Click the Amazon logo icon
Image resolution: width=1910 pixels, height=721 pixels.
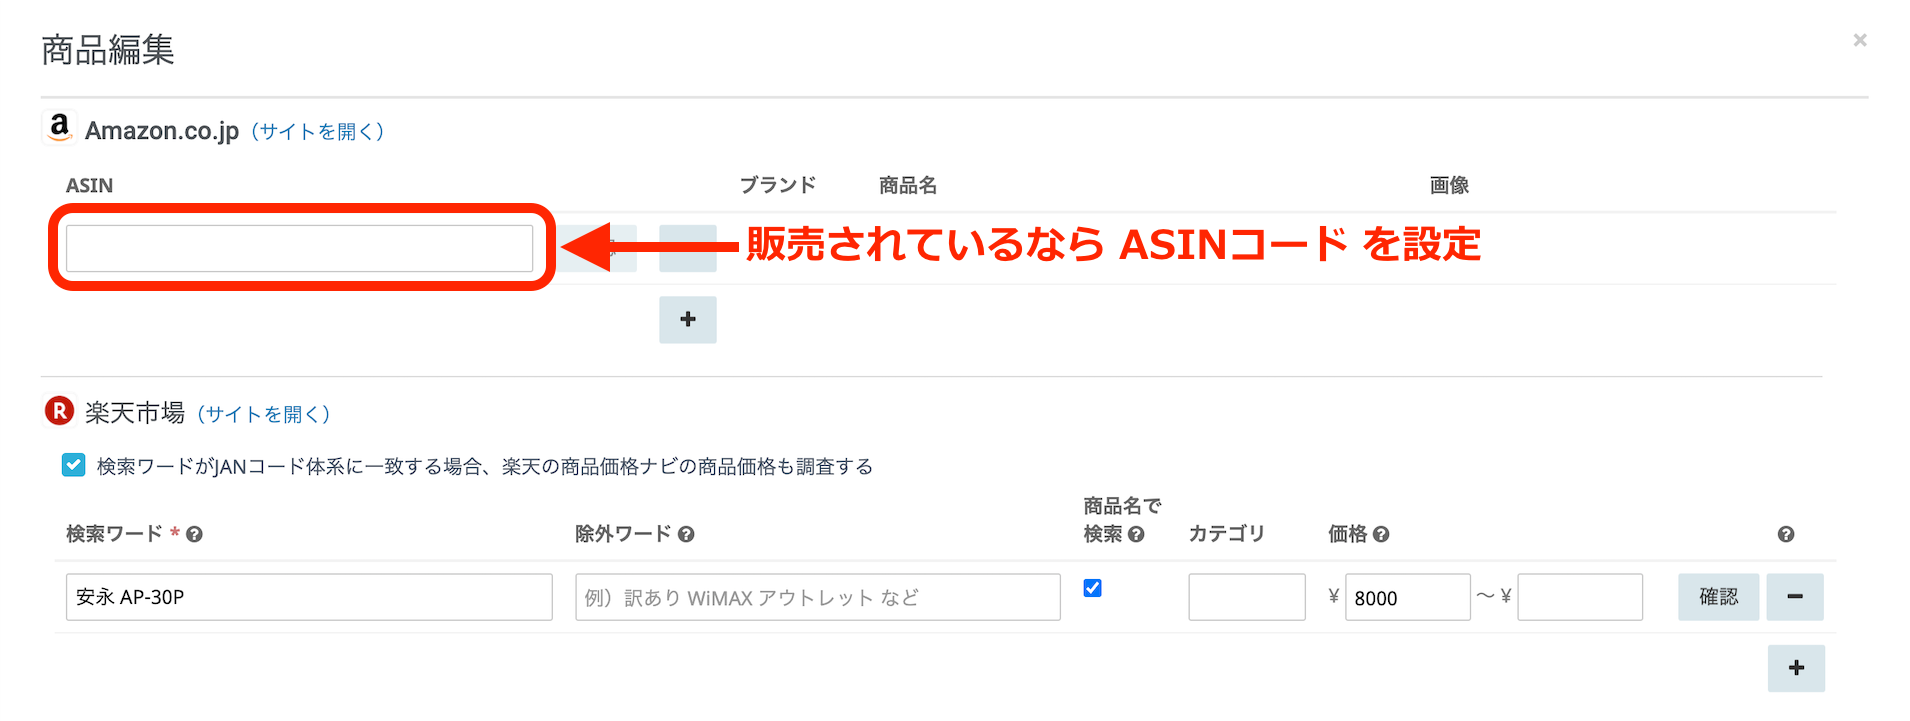pos(60,128)
